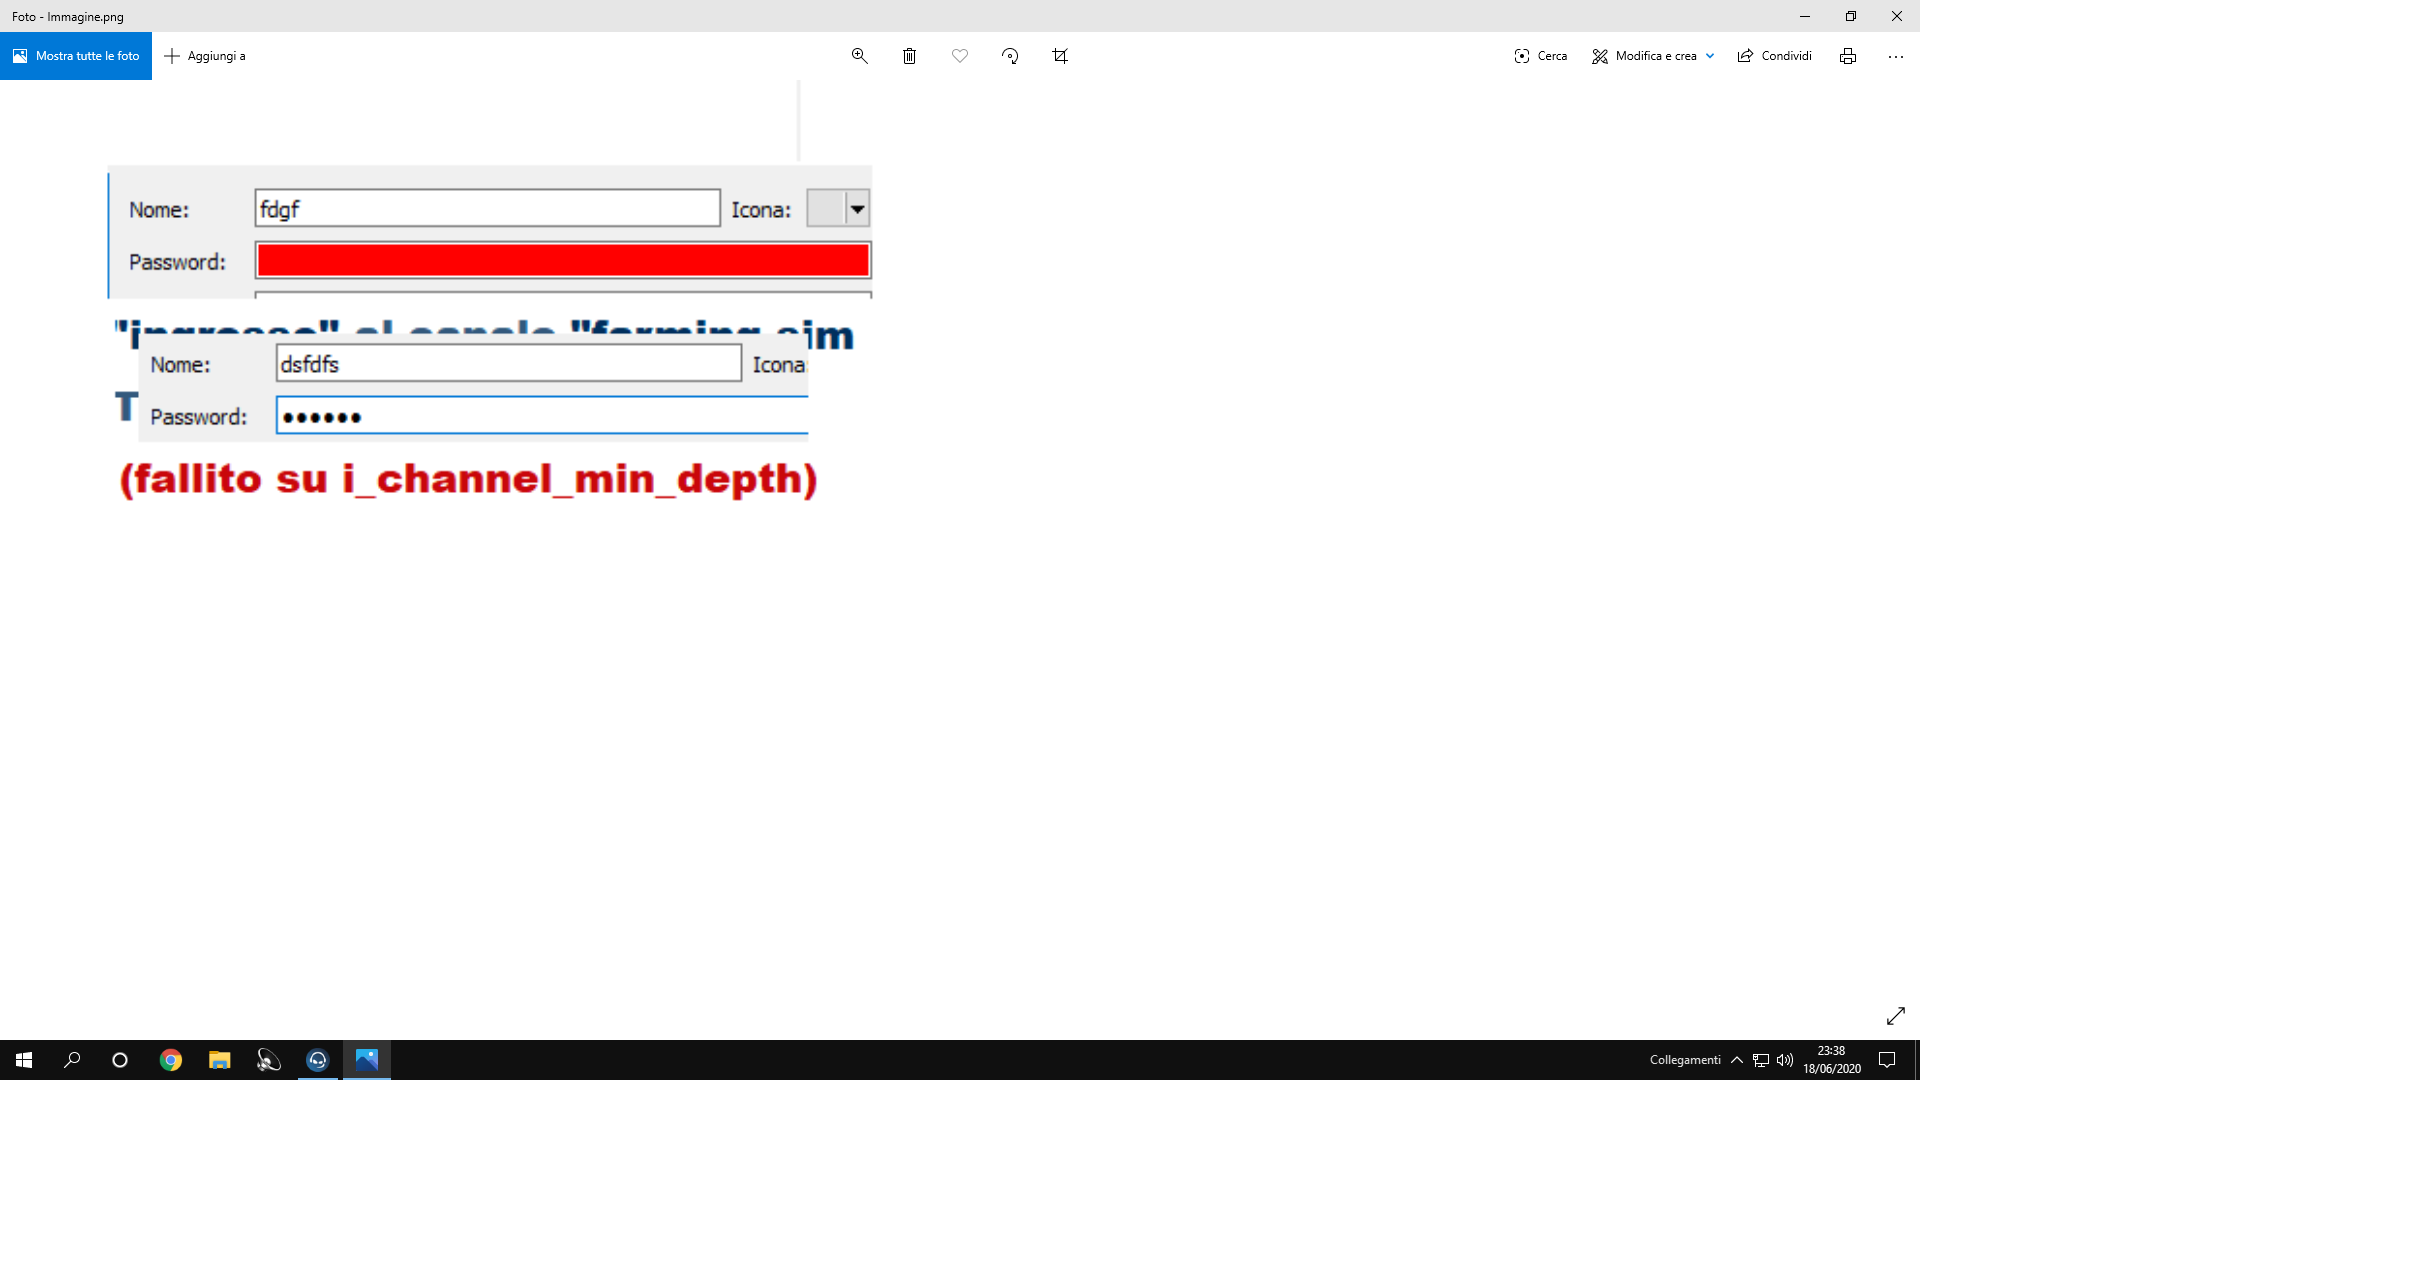Image resolution: width=2424 pixels, height=1282 pixels.
Task: Open Chrome from the taskbar
Action: 171,1060
